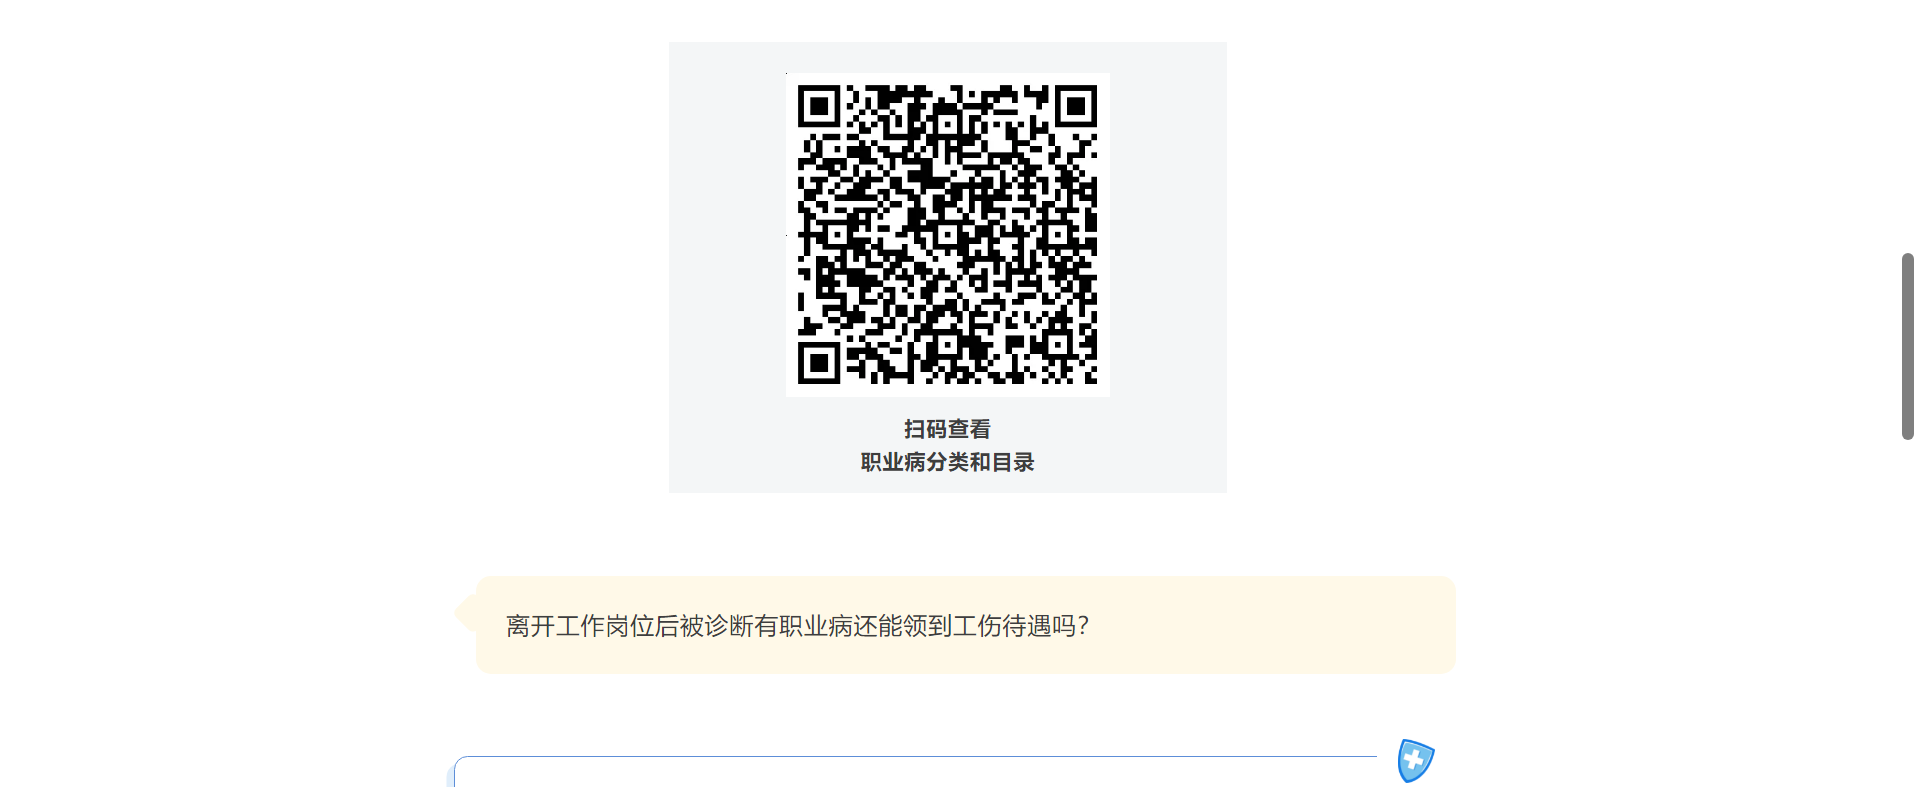
Task: Click the words 工伤待遇 in the question
Action: tap(1002, 626)
